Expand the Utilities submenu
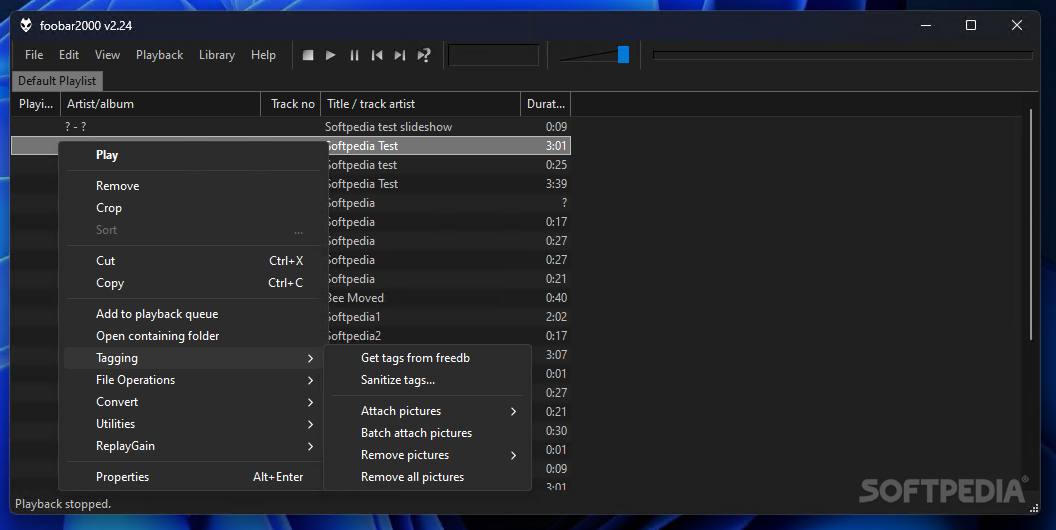The height and width of the screenshot is (530, 1056). click(x=192, y=424)
